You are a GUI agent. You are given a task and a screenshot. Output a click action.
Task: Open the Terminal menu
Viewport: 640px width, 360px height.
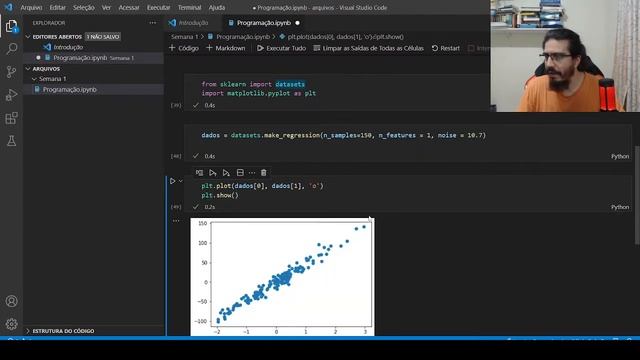pos(189,7)
